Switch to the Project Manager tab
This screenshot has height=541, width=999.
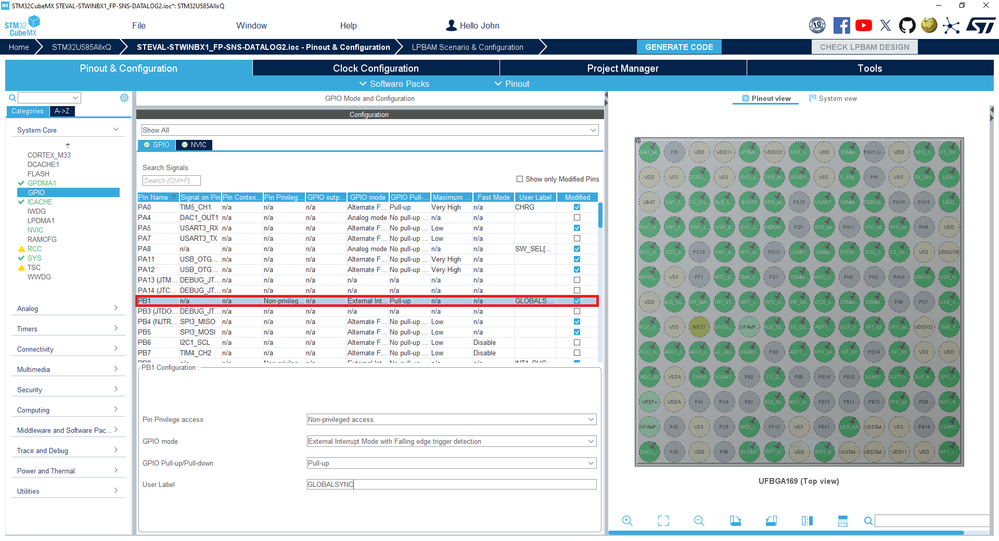(622, 68)
